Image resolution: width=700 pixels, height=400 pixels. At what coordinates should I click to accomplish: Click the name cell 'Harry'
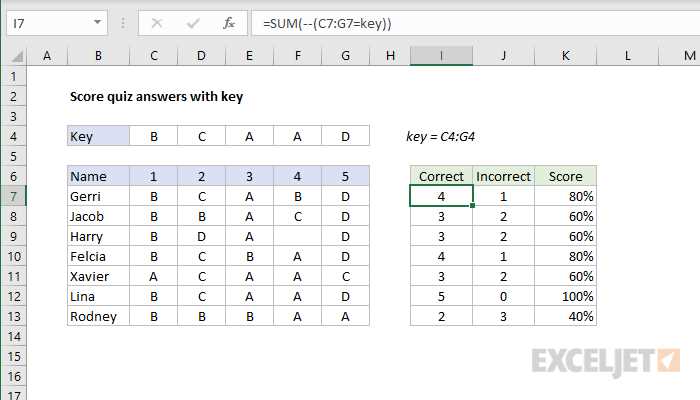(98, 236)
